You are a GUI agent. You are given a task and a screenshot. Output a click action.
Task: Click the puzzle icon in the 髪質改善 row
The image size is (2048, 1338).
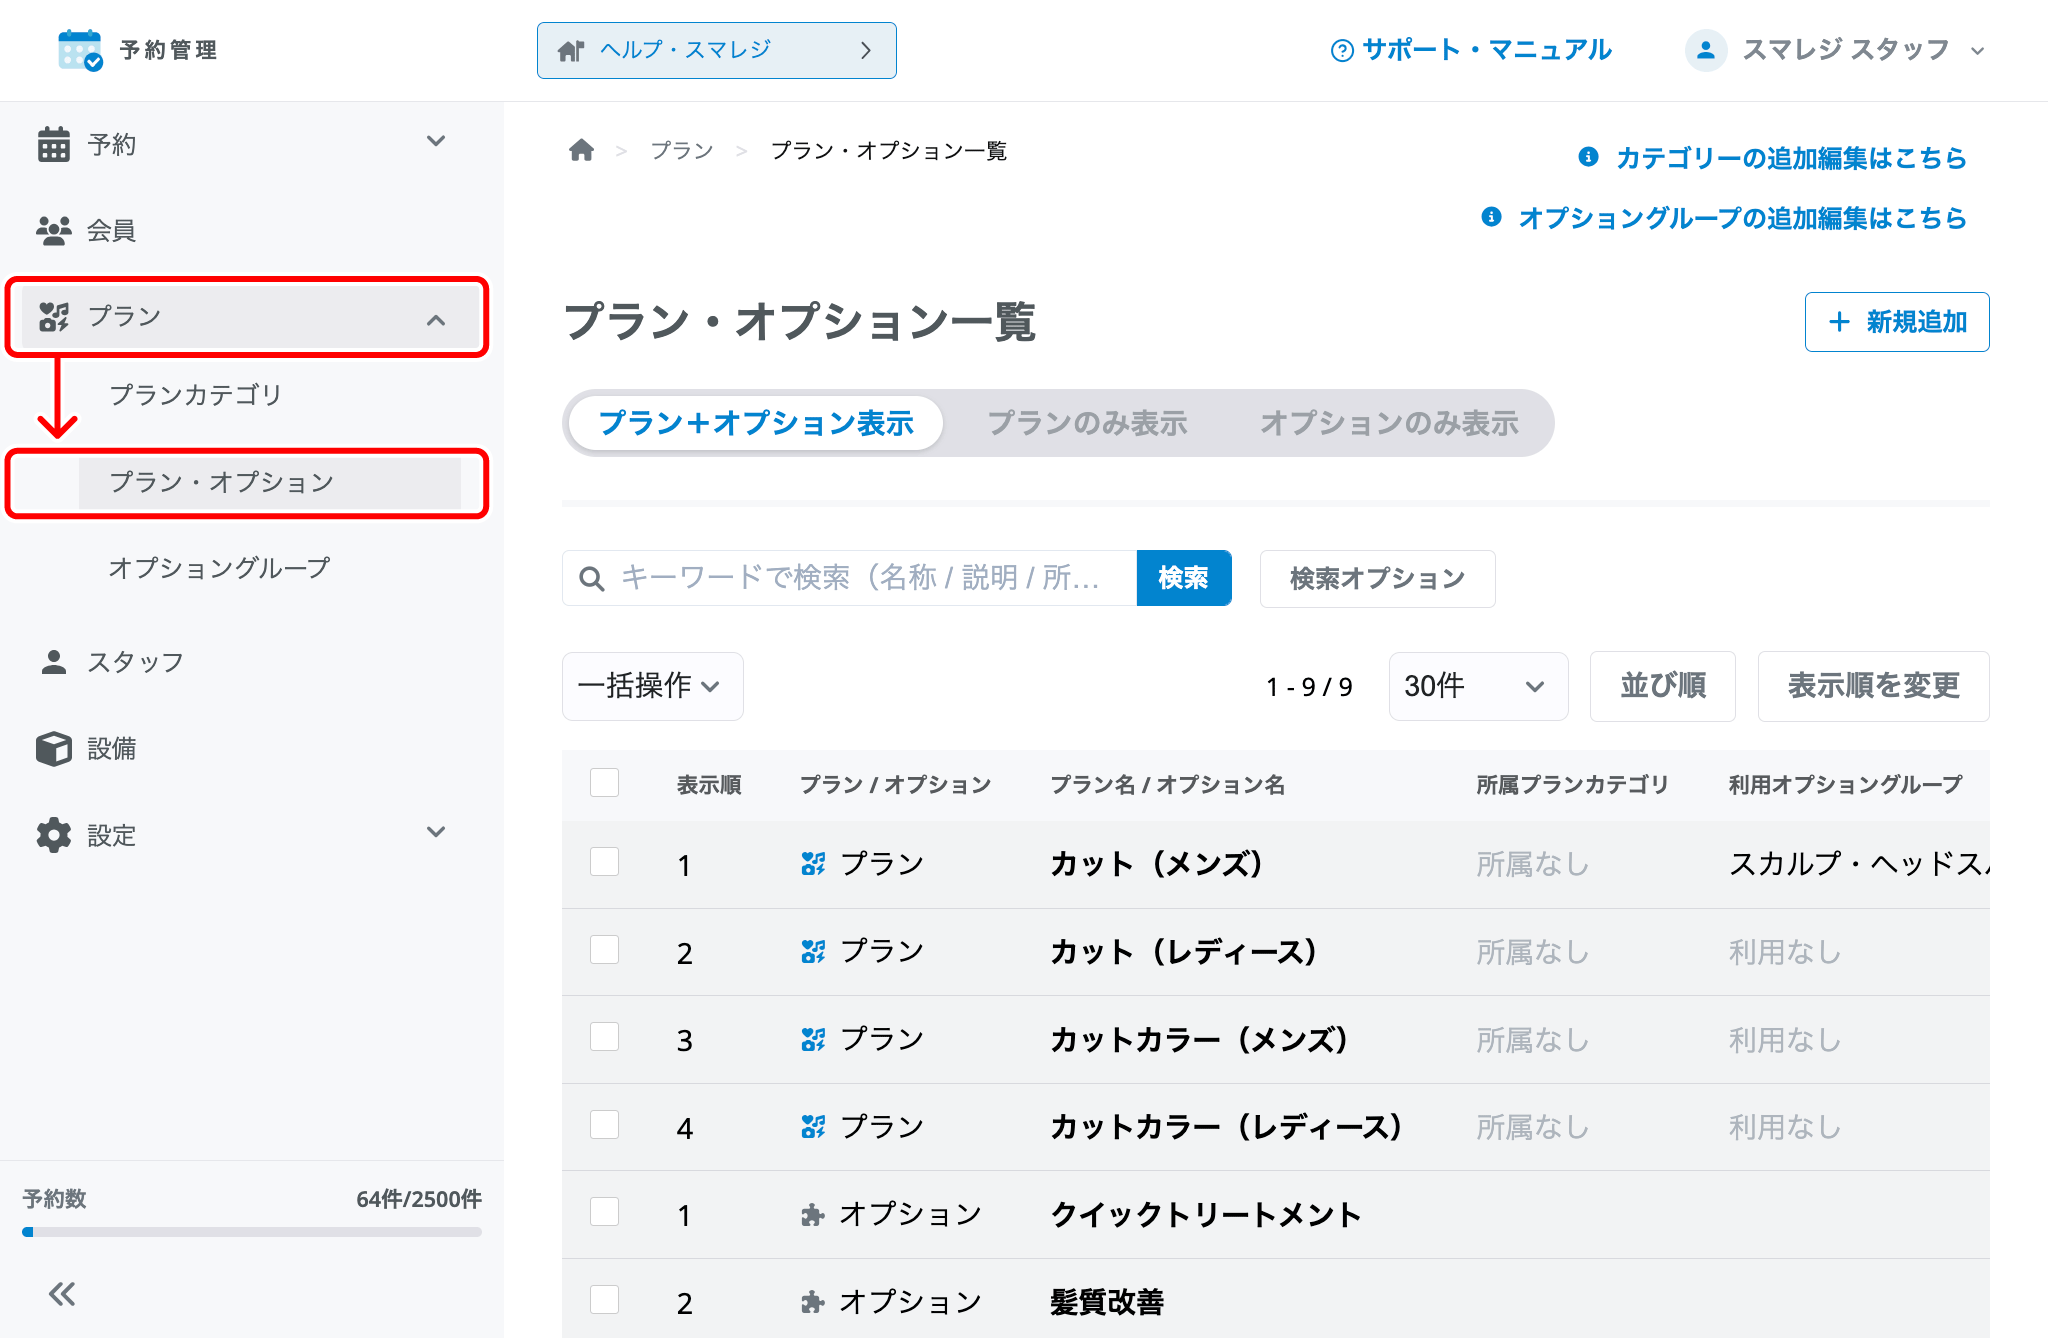coord(813,1302)
